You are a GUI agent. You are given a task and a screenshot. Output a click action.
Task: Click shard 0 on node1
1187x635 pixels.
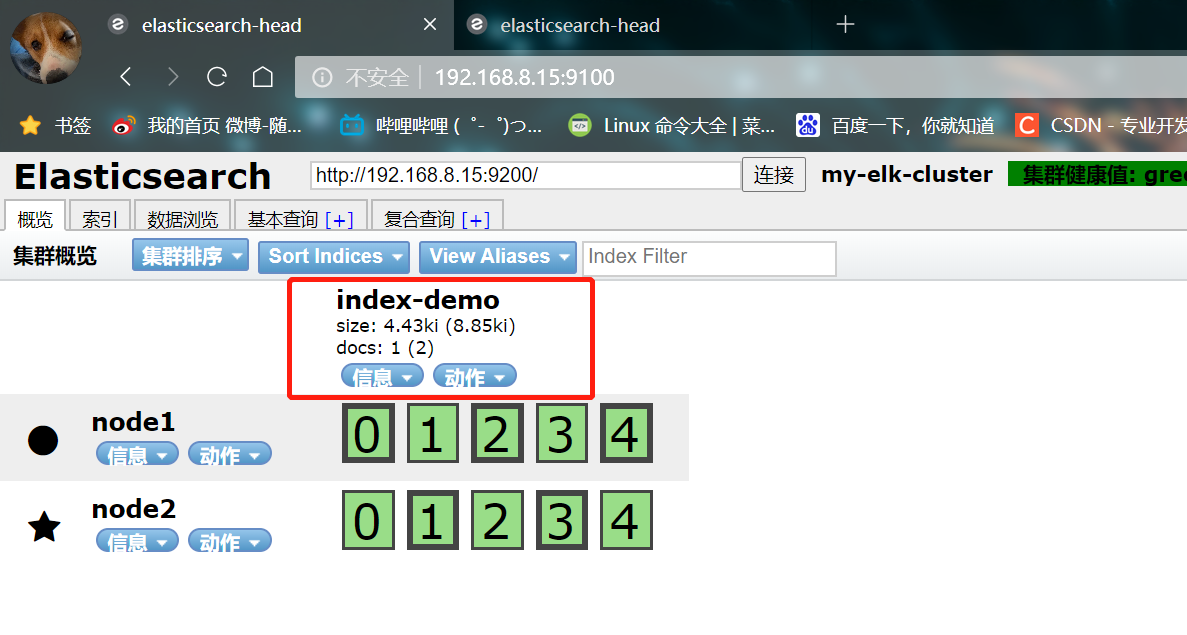[x=369, y=434]
